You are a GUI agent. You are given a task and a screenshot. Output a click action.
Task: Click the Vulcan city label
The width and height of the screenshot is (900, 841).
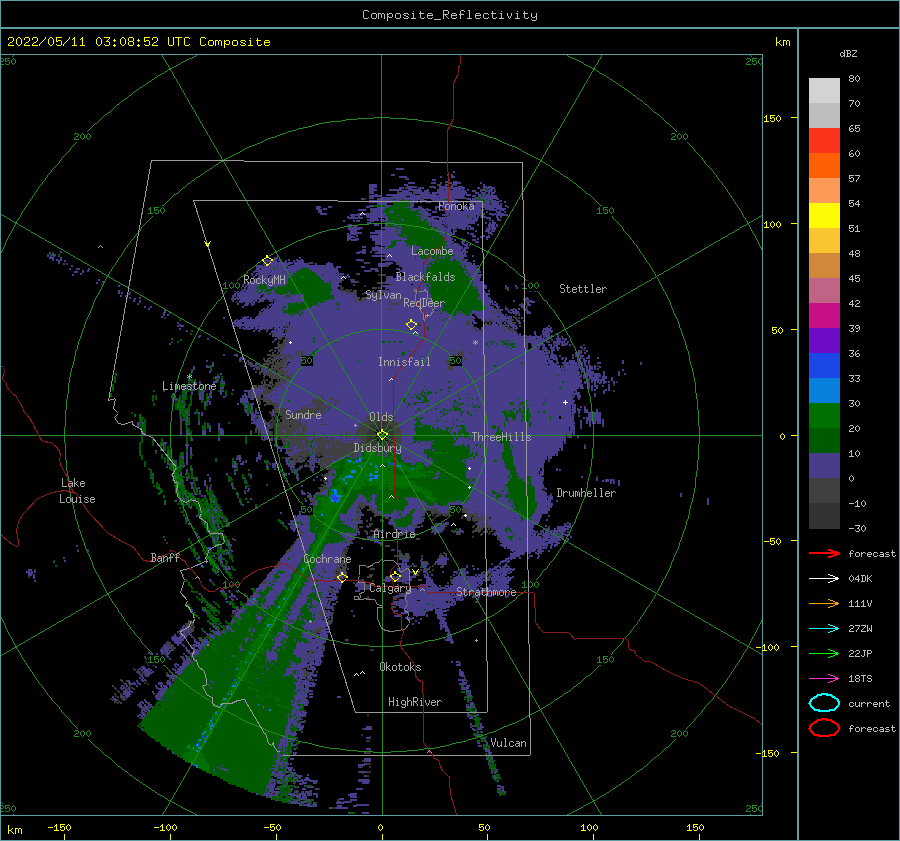pos(509,743)
